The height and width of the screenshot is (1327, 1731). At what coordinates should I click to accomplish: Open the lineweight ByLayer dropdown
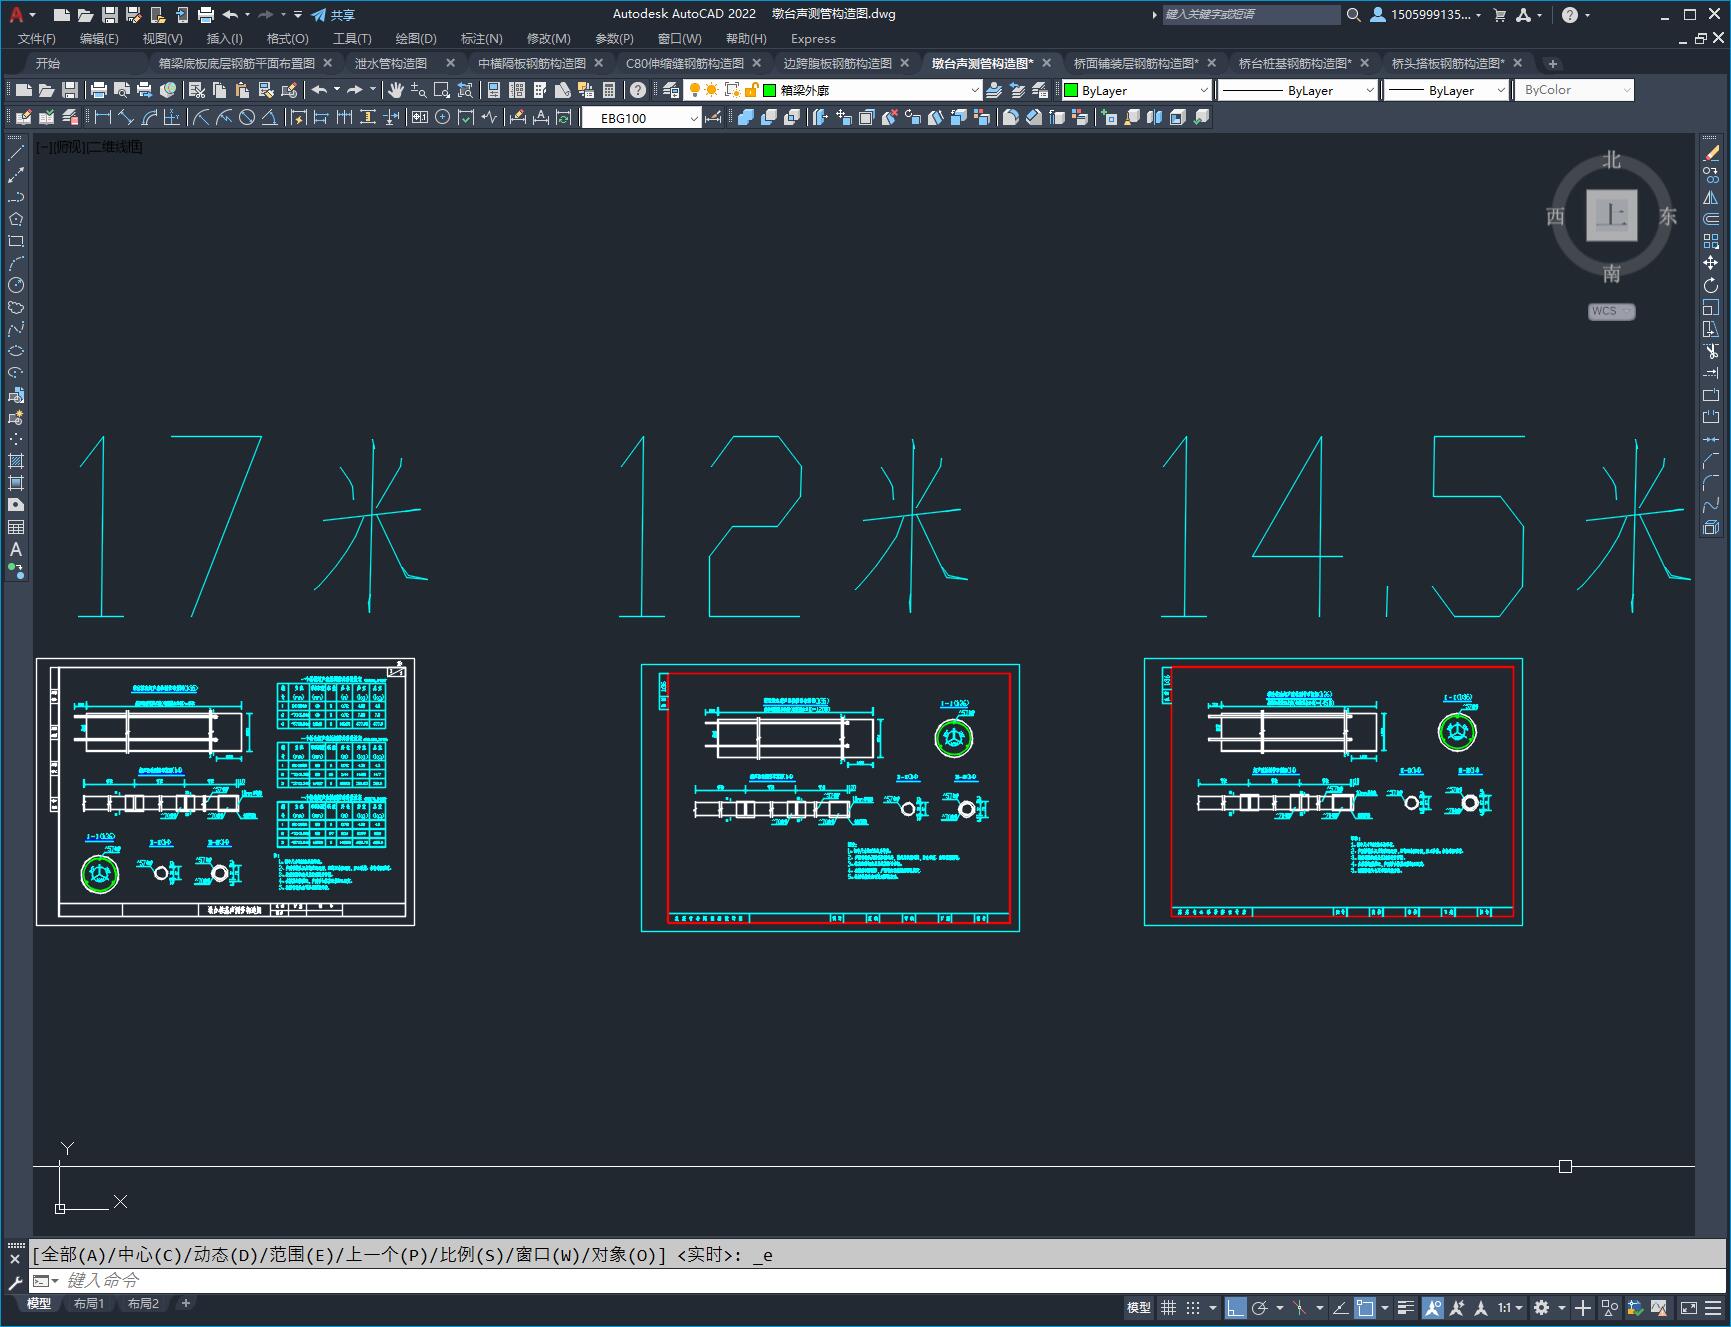point(1446,90)
